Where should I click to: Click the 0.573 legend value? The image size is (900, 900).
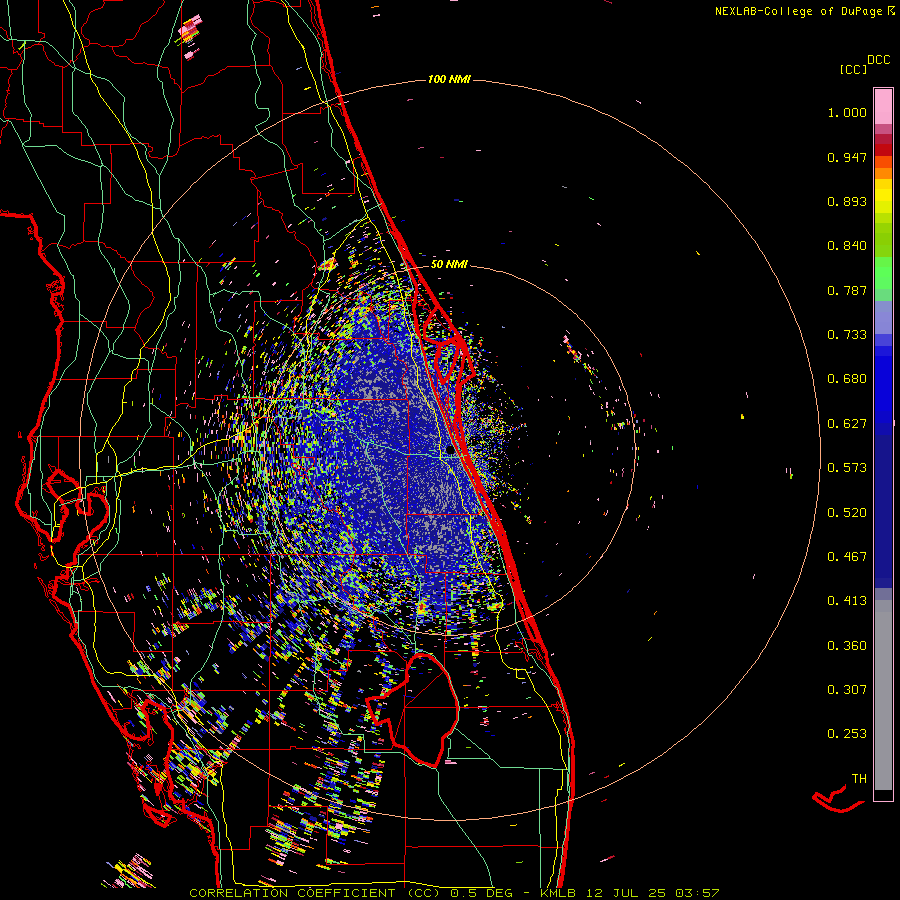(x=847, y=468)
